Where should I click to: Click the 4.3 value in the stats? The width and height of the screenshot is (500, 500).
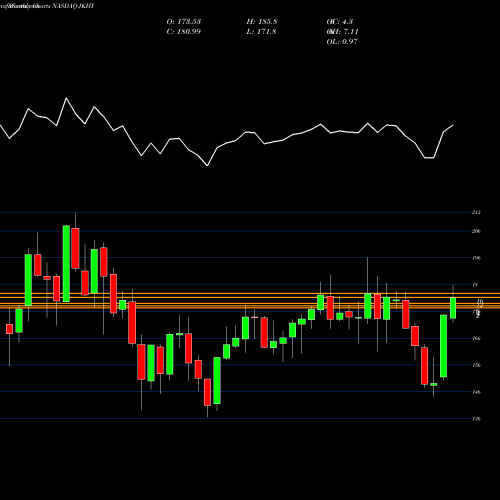347,22
